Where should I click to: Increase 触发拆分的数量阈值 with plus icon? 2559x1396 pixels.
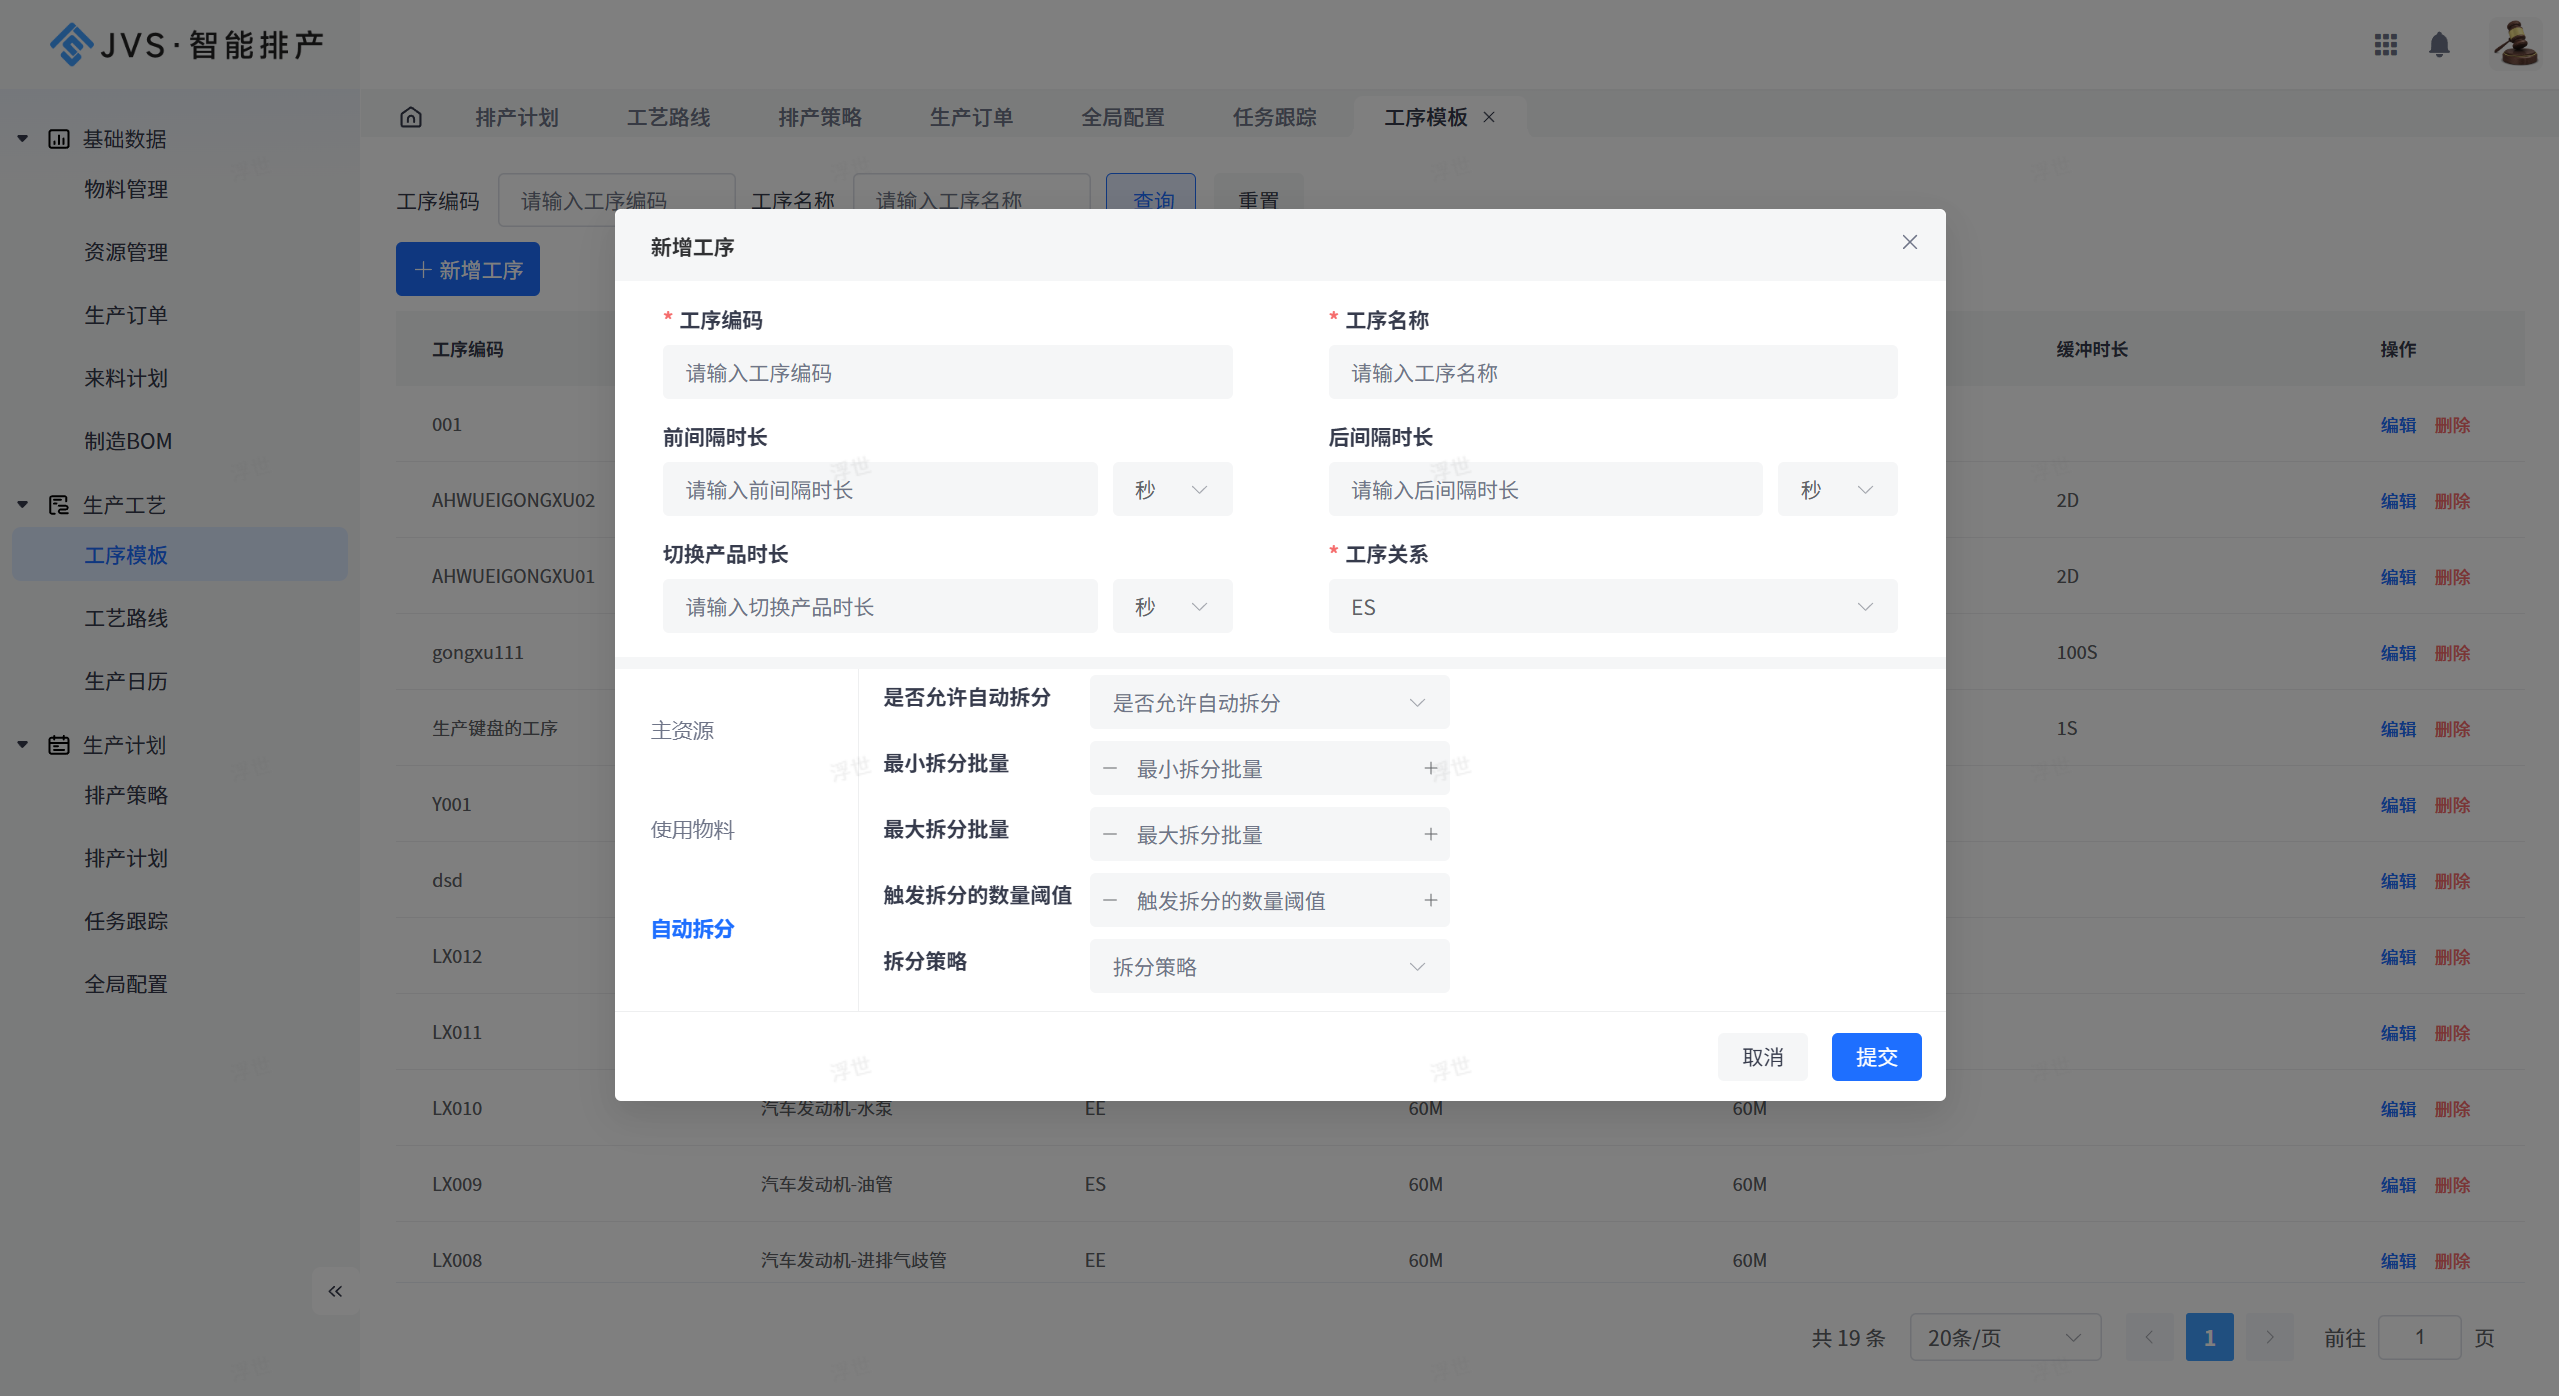[x=1430, y=900]
